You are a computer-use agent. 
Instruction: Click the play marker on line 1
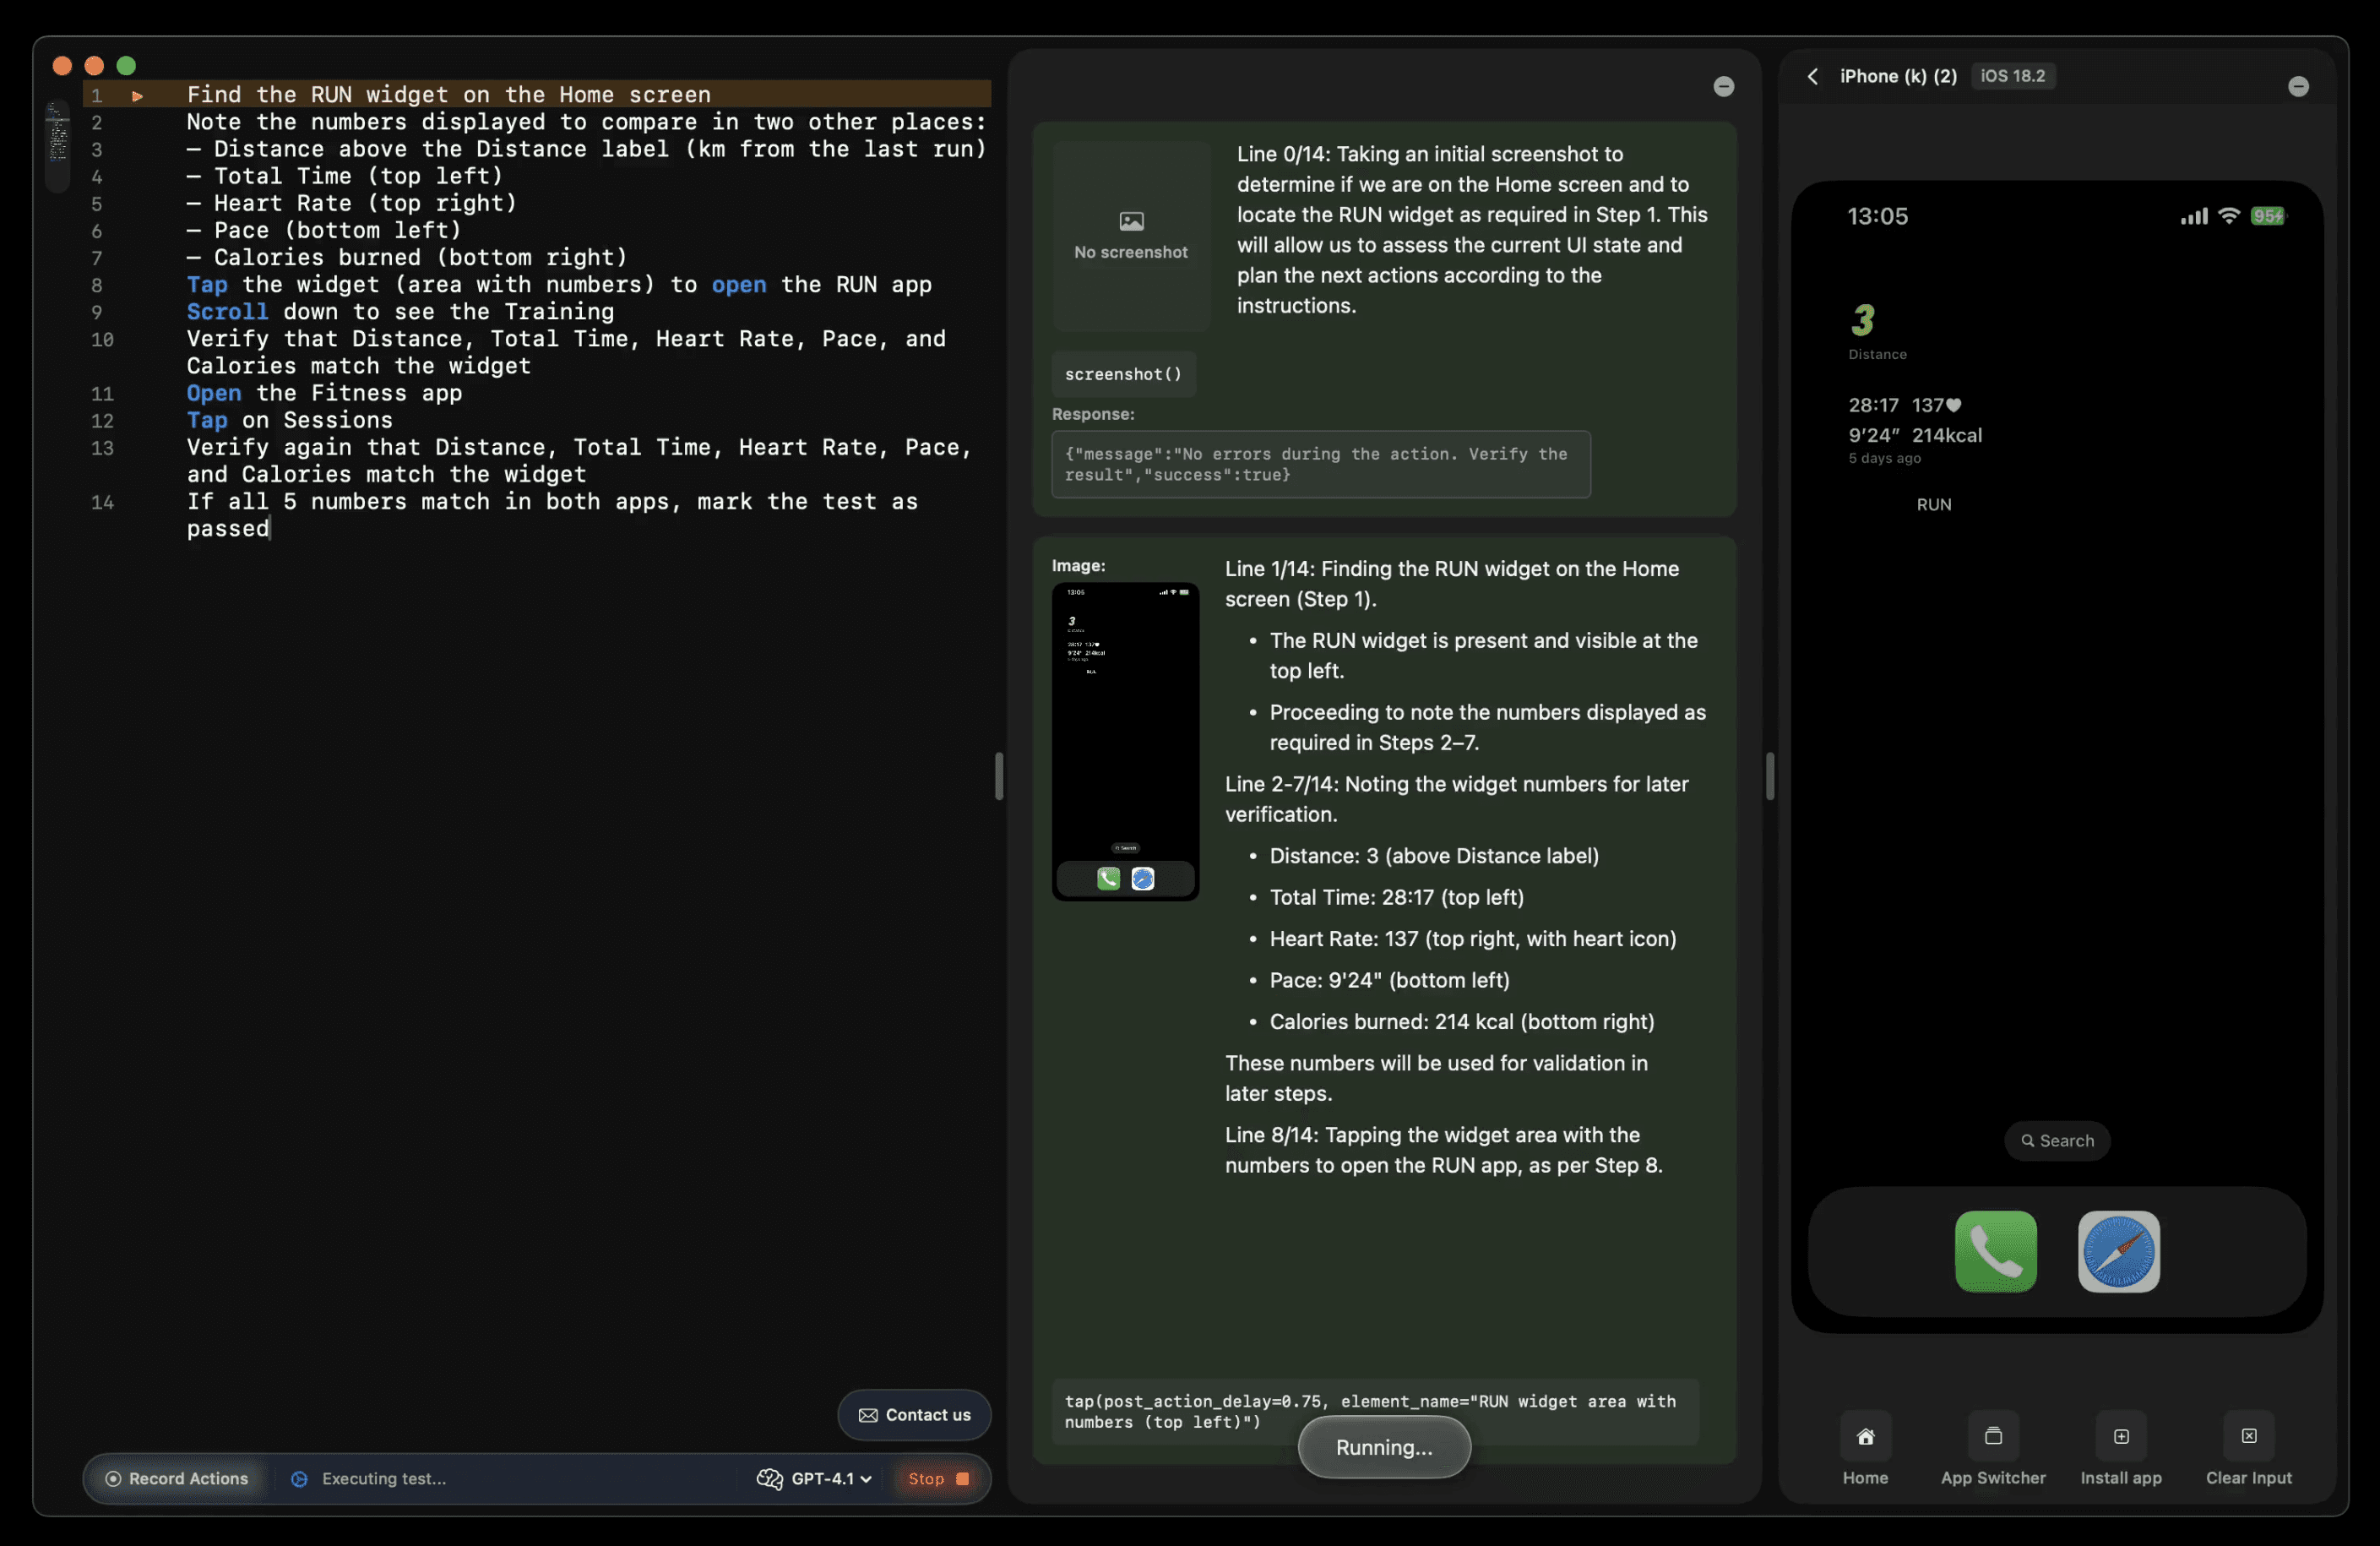tap(137, 96)
